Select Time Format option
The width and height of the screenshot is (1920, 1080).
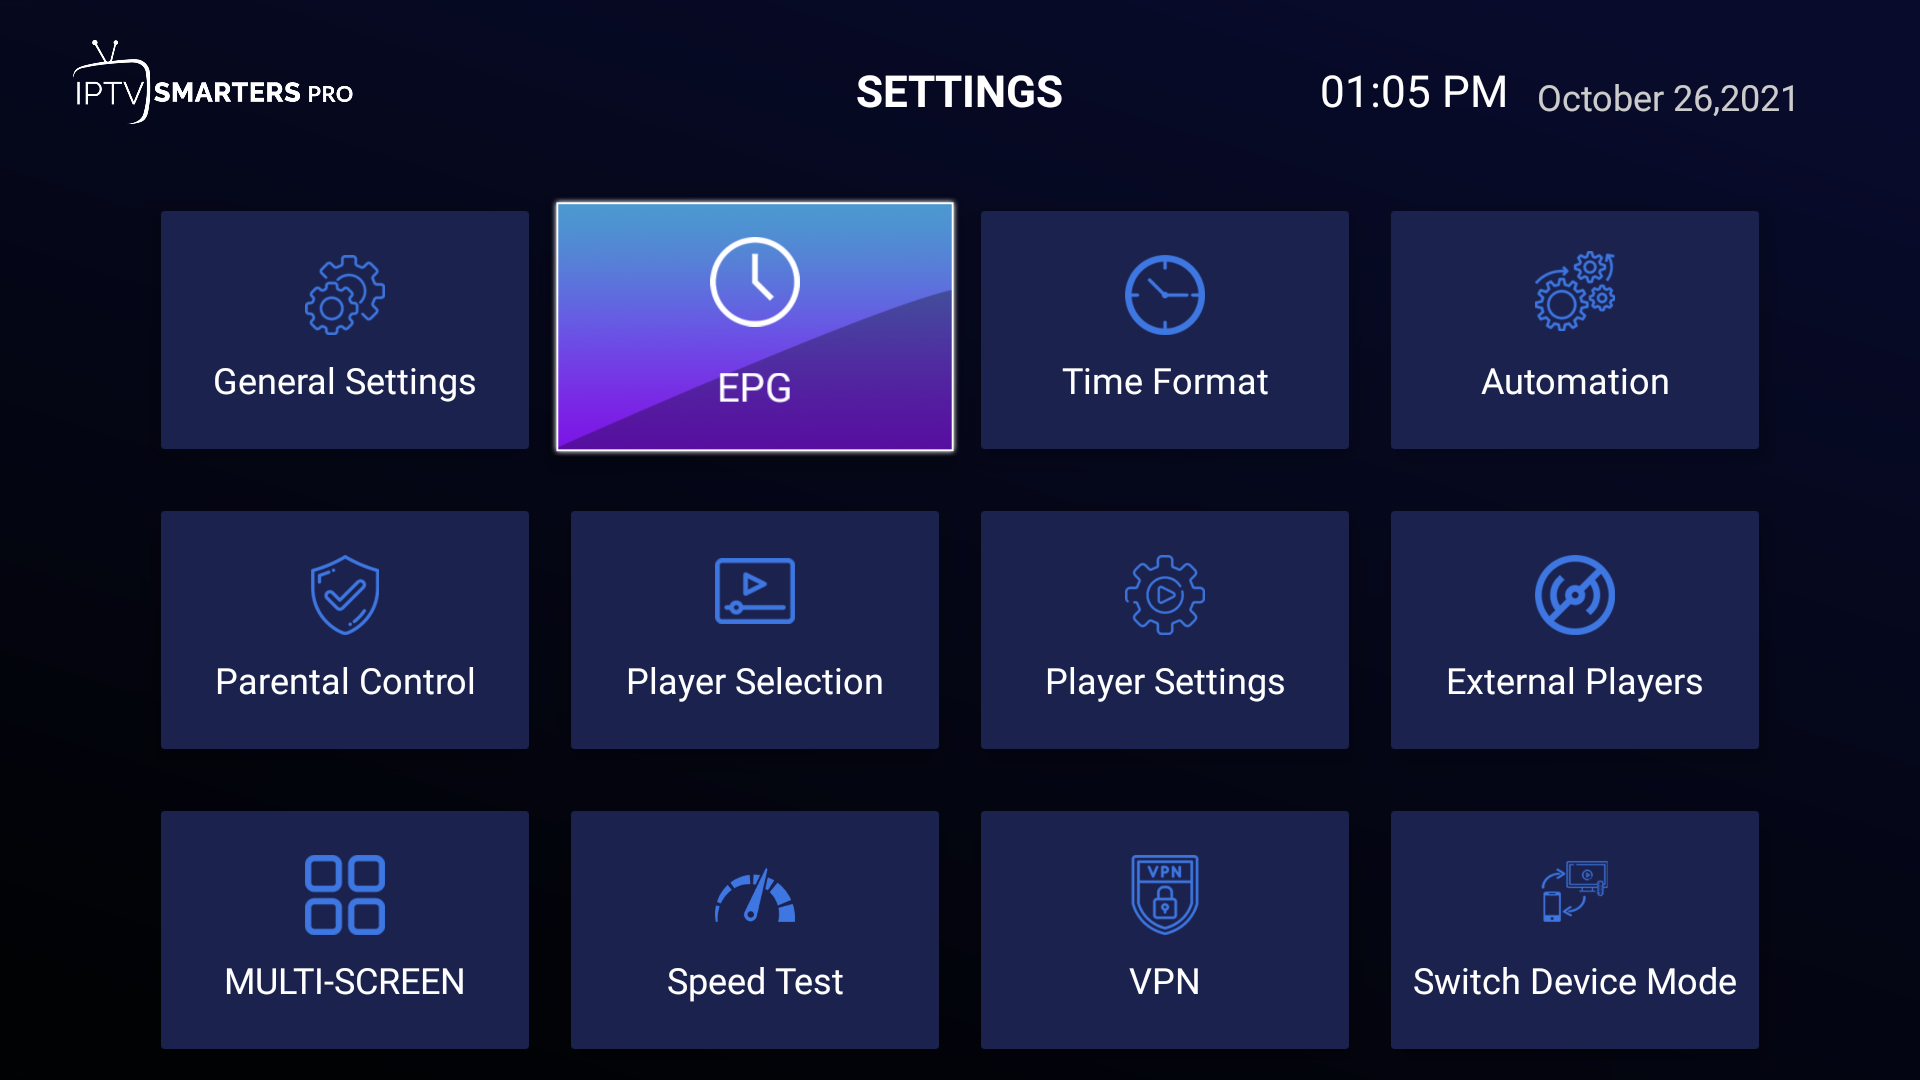pos(1163,326)
